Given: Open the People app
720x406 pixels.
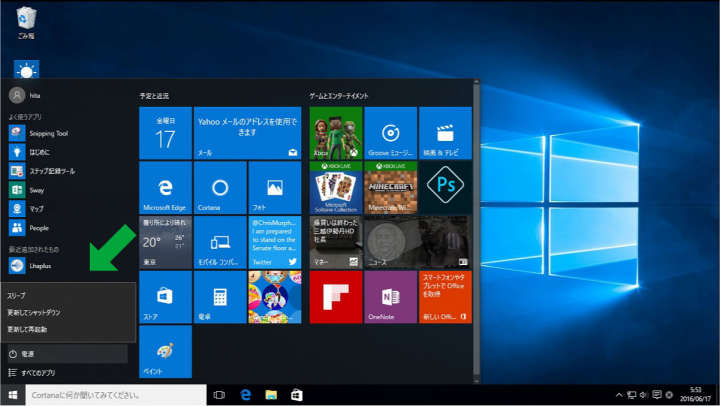Looking at the screenshot, I should click(x=29, y=228).
